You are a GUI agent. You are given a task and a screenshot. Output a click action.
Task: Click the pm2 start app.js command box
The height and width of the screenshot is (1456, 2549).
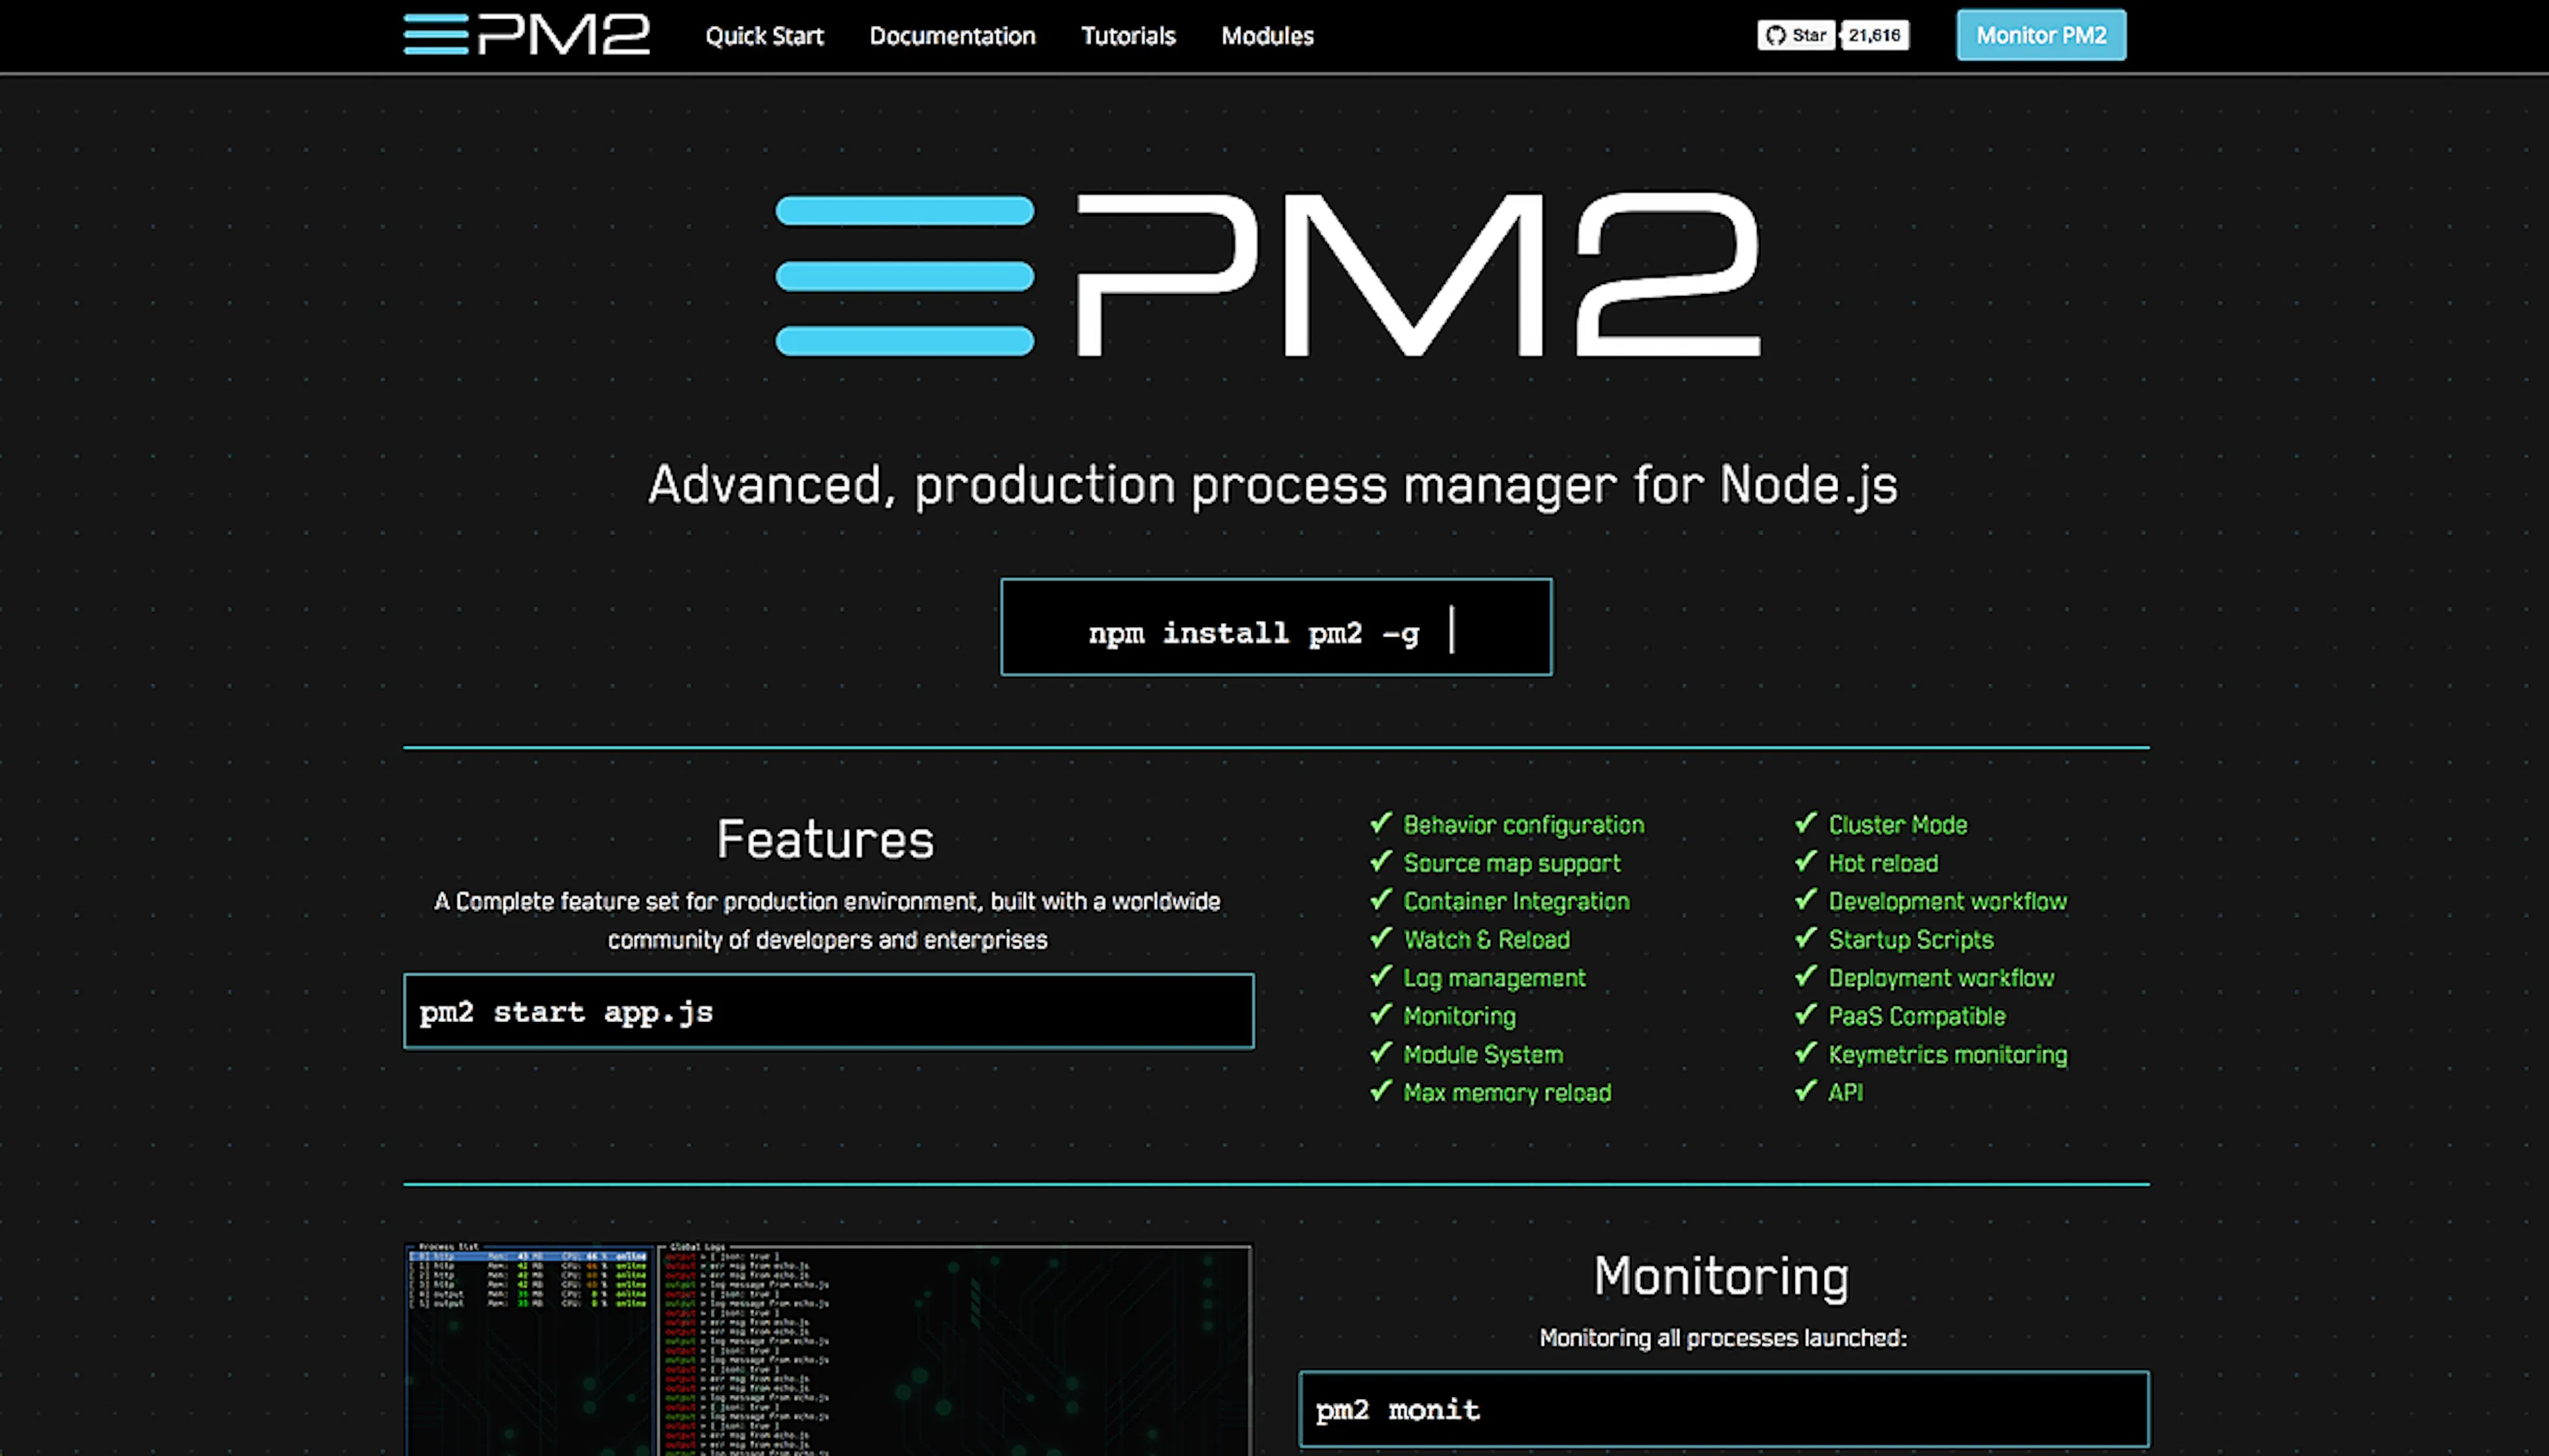point(828,1011)
